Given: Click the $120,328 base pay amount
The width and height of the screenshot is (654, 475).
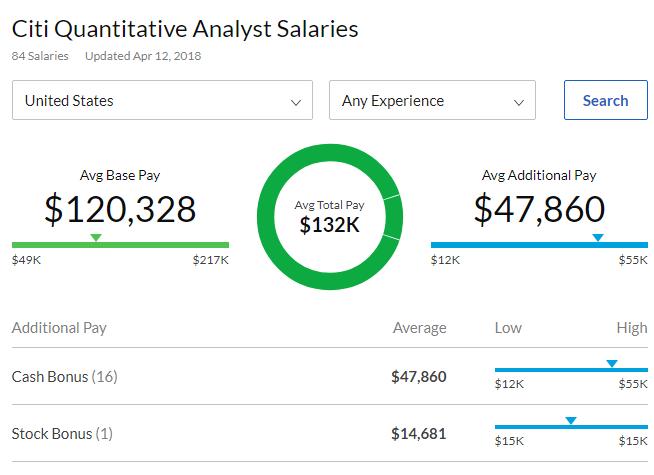Looking at the screenshot, I should pos(120,209).
